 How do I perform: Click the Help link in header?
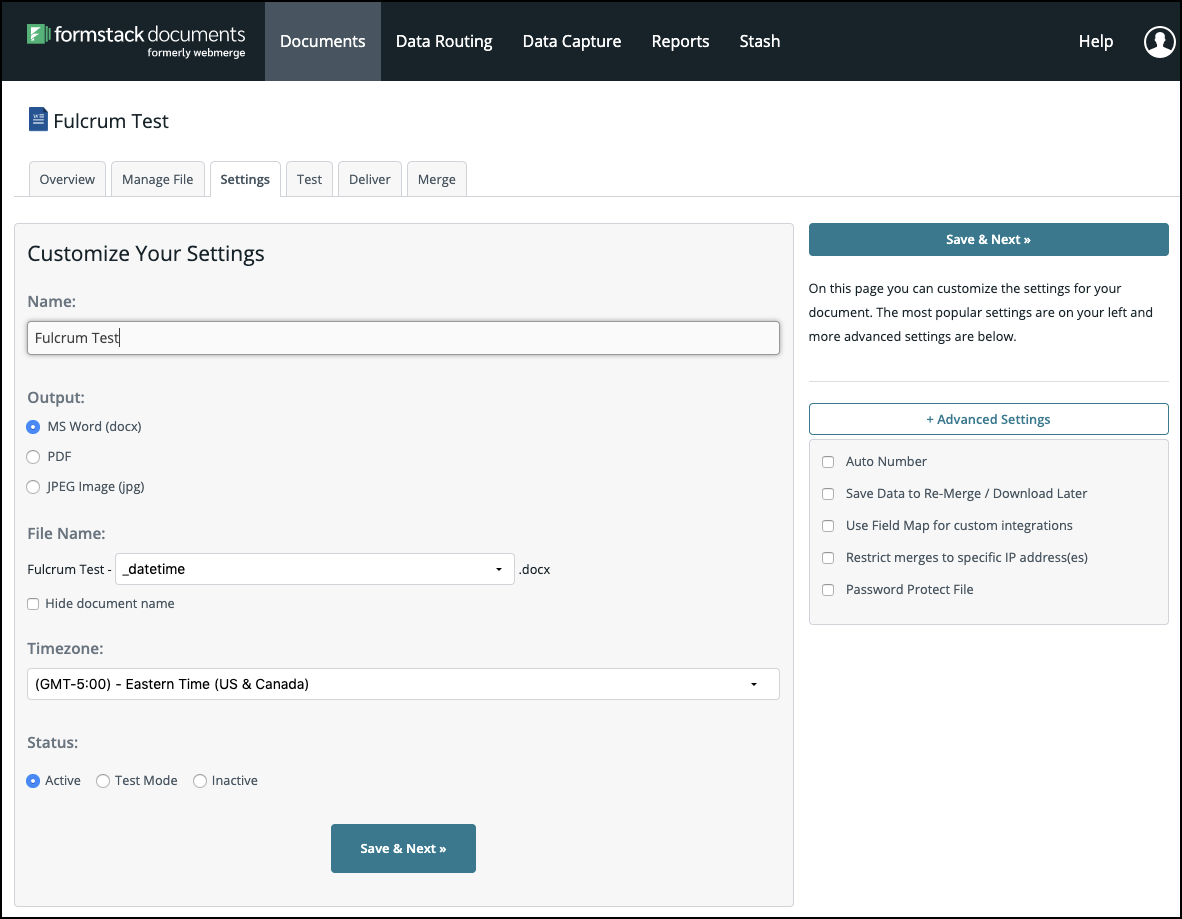point(1095,42)
